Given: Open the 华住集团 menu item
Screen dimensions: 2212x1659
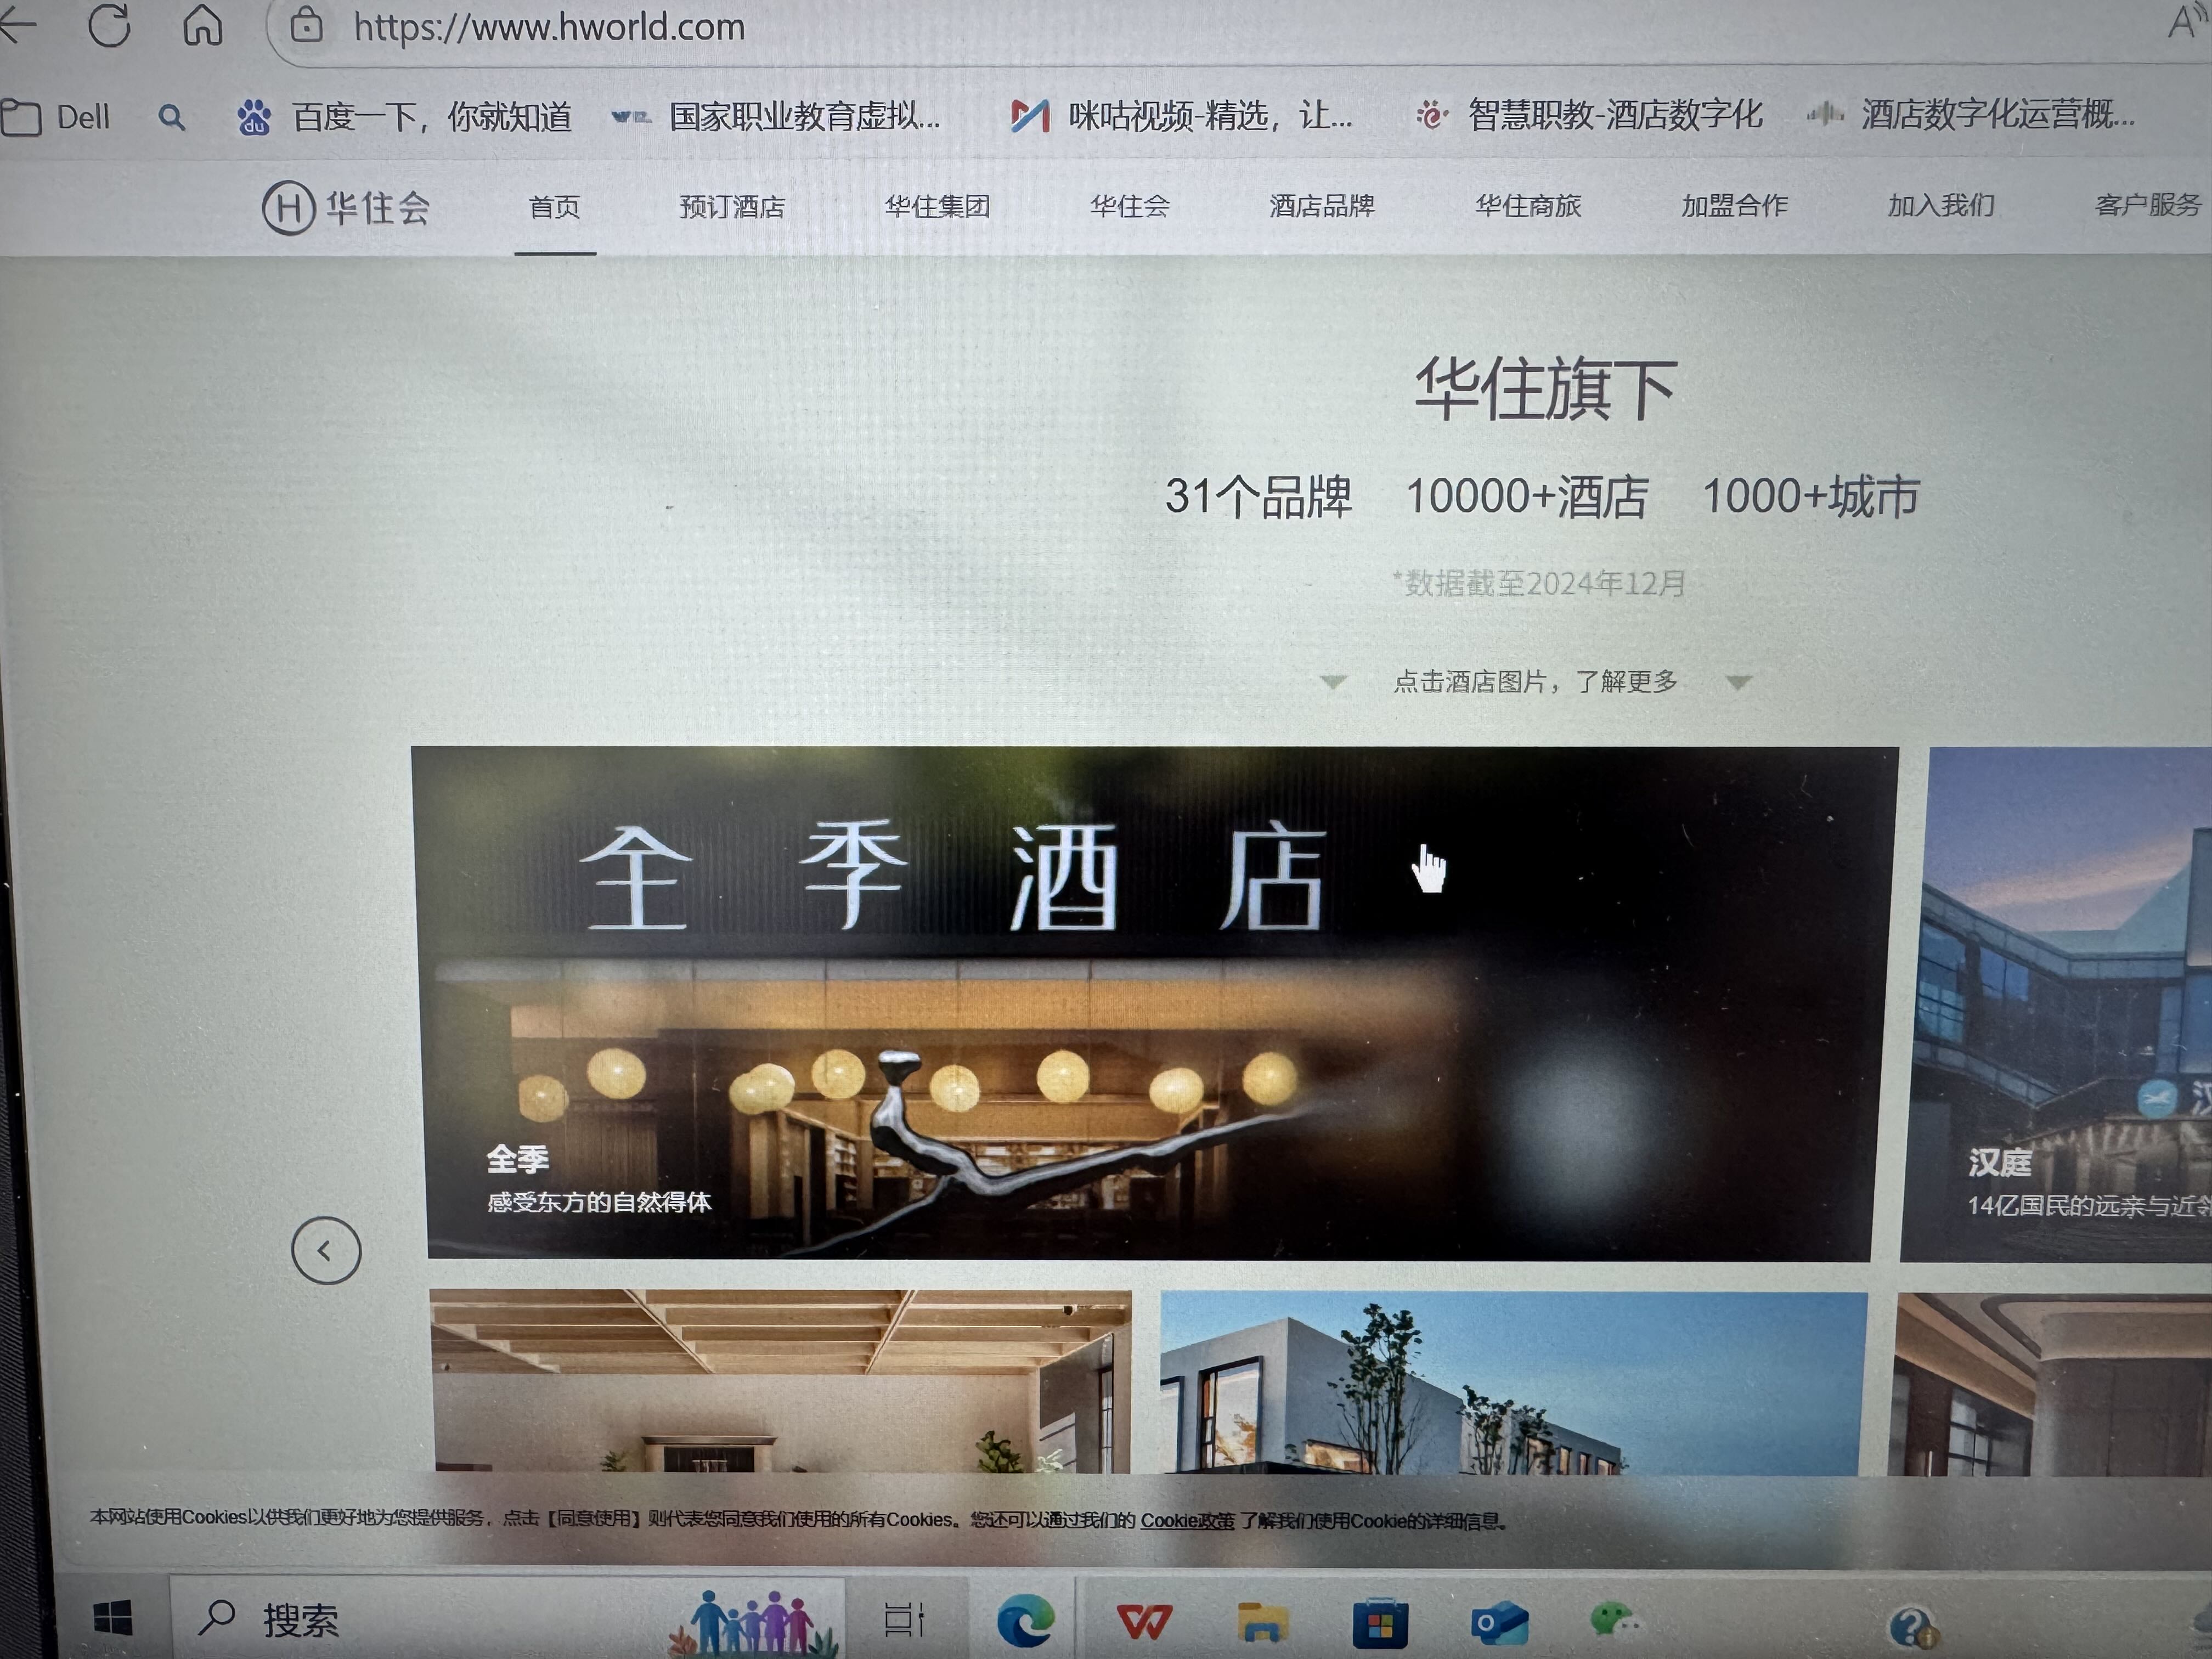Looking at the screenshot, I should click(937, 206).
